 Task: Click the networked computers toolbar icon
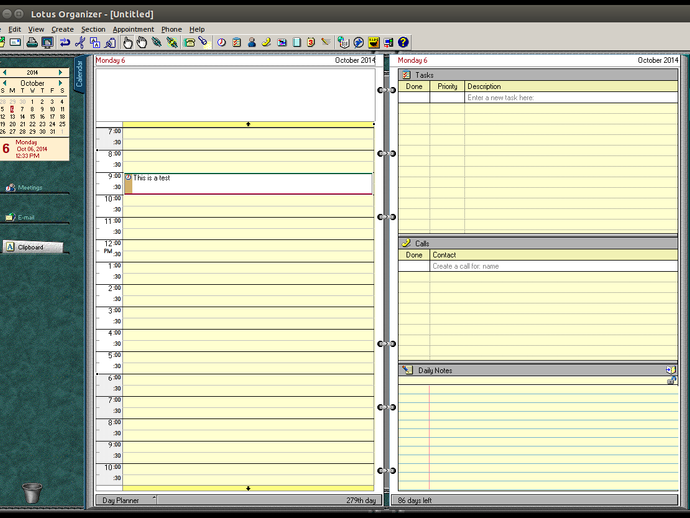click(x=388, y=42)
